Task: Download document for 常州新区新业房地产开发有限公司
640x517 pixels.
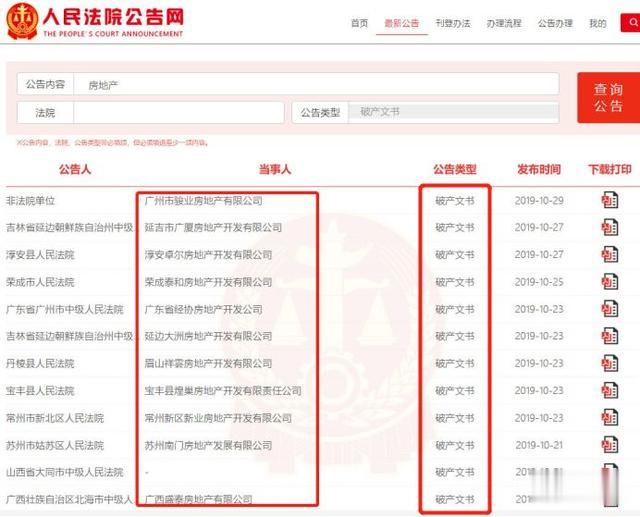Action: [x=609, y=418]
